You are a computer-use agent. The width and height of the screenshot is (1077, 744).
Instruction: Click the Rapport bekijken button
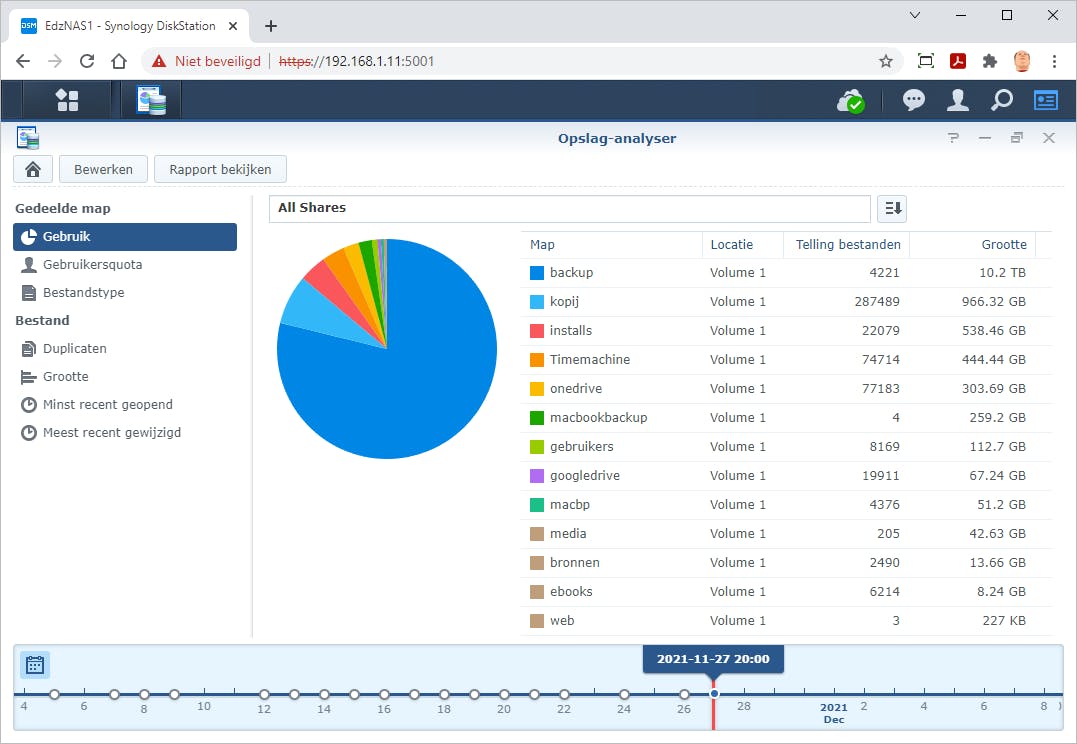pyautogui.click(x=220, y=169)
